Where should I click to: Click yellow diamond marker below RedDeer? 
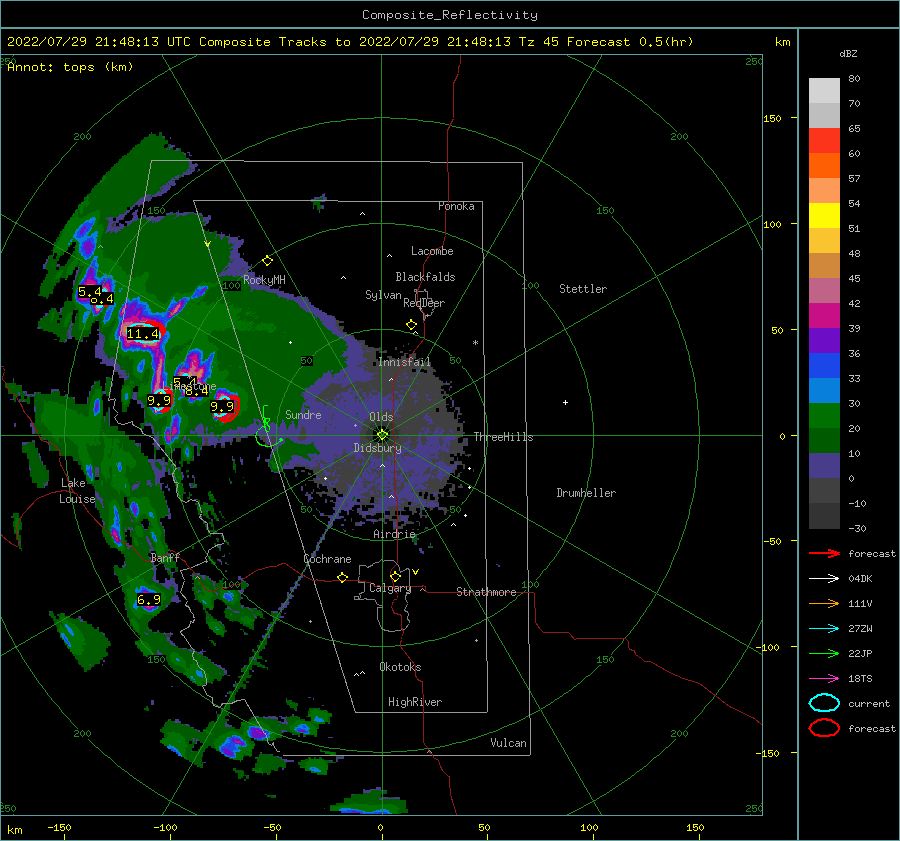(411, 325)
